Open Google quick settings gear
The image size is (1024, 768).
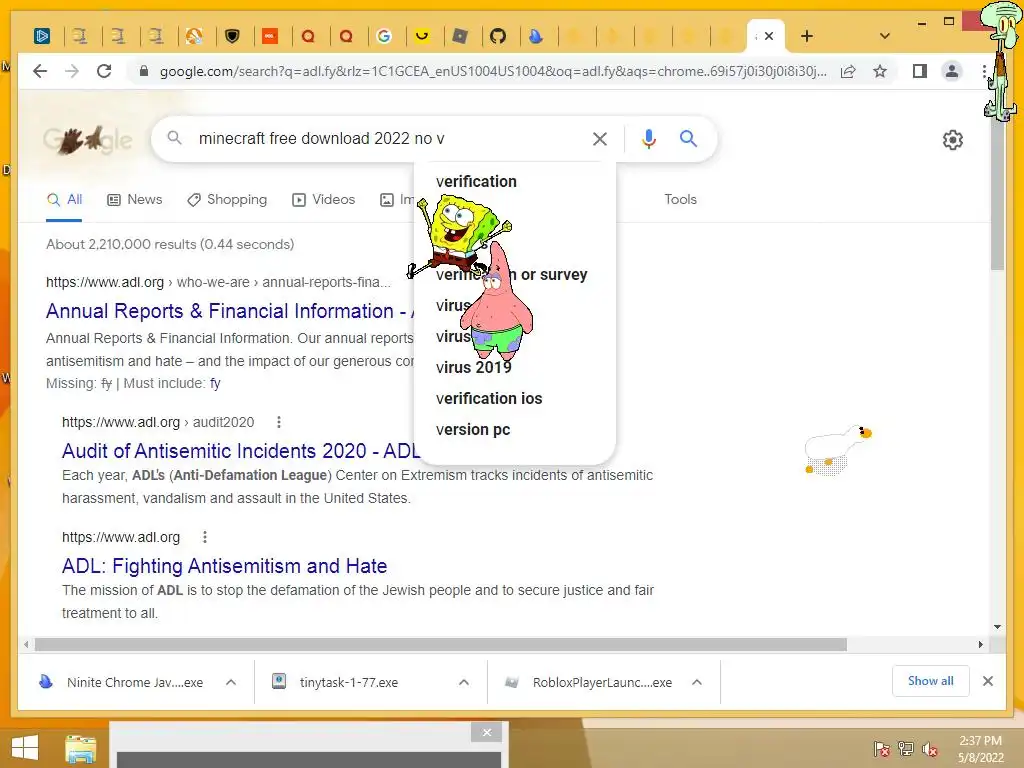click(x=953, y=140)
